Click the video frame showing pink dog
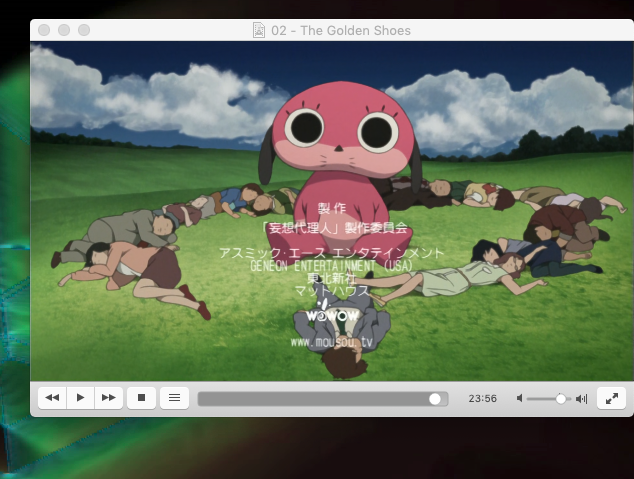The image size is (634, 479). (x=332, y=211)
